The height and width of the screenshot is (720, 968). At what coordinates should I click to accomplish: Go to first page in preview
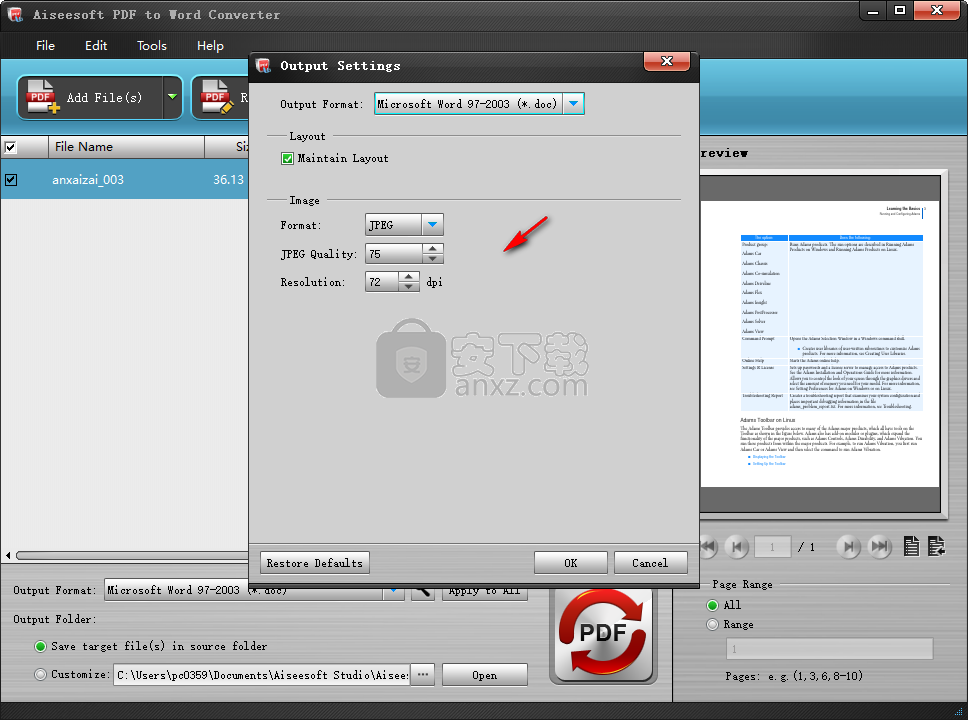[709, 546]
